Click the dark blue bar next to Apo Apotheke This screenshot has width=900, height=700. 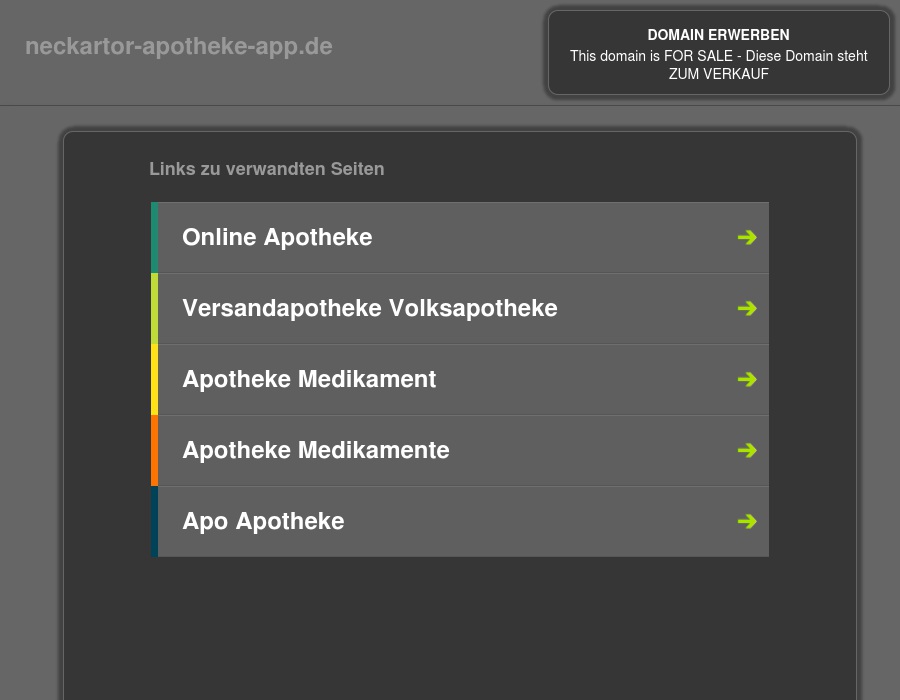[155, 521]
